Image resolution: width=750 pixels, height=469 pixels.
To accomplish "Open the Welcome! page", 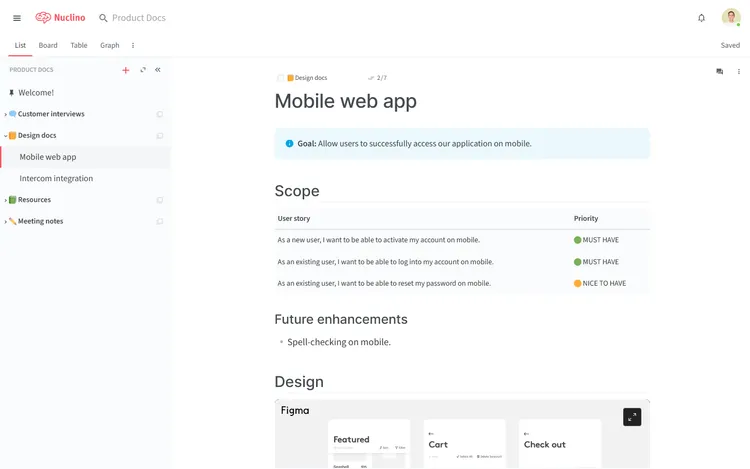I will tap(36, 93).
